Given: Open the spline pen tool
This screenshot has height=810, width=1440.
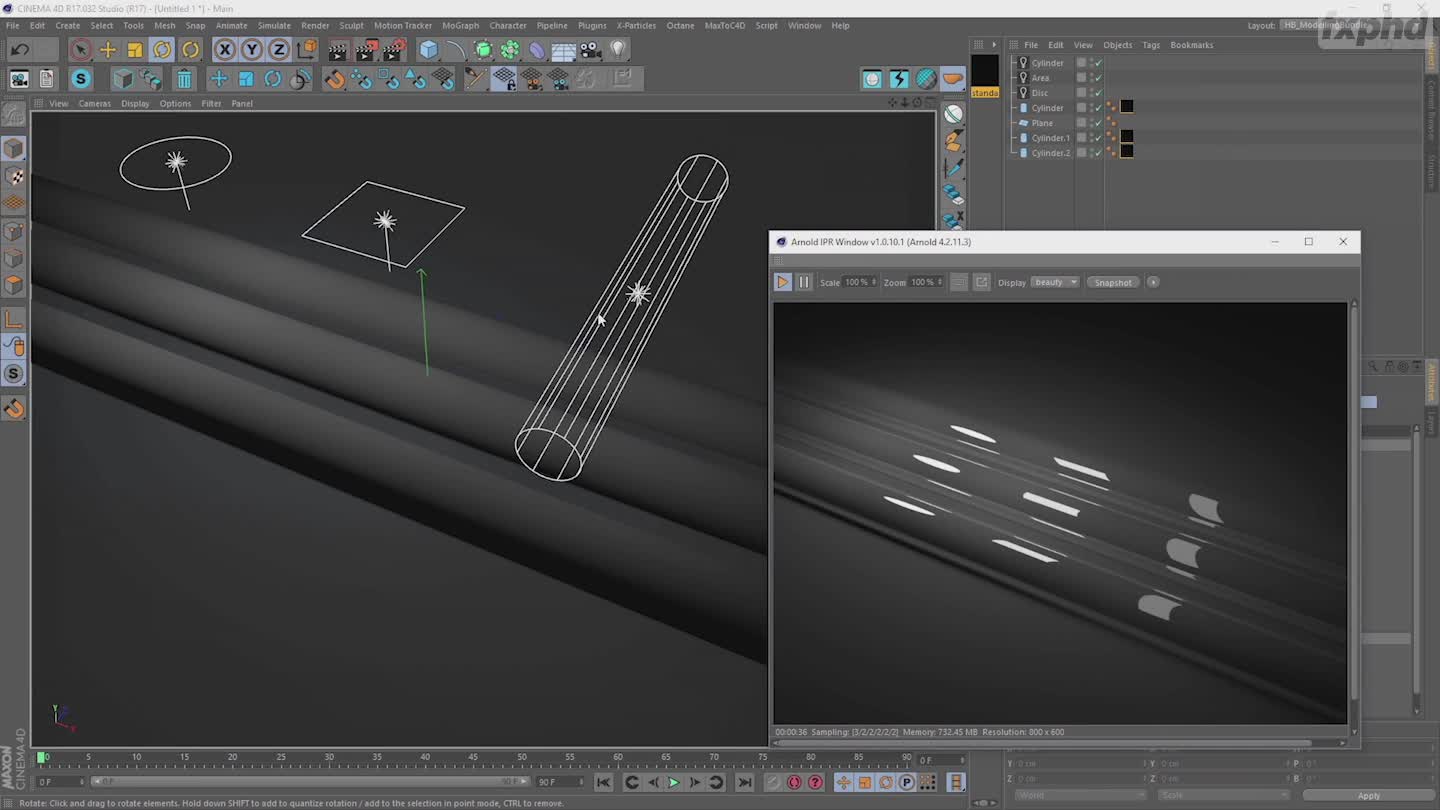Looking at the screenshot, I should coord(456,49).
